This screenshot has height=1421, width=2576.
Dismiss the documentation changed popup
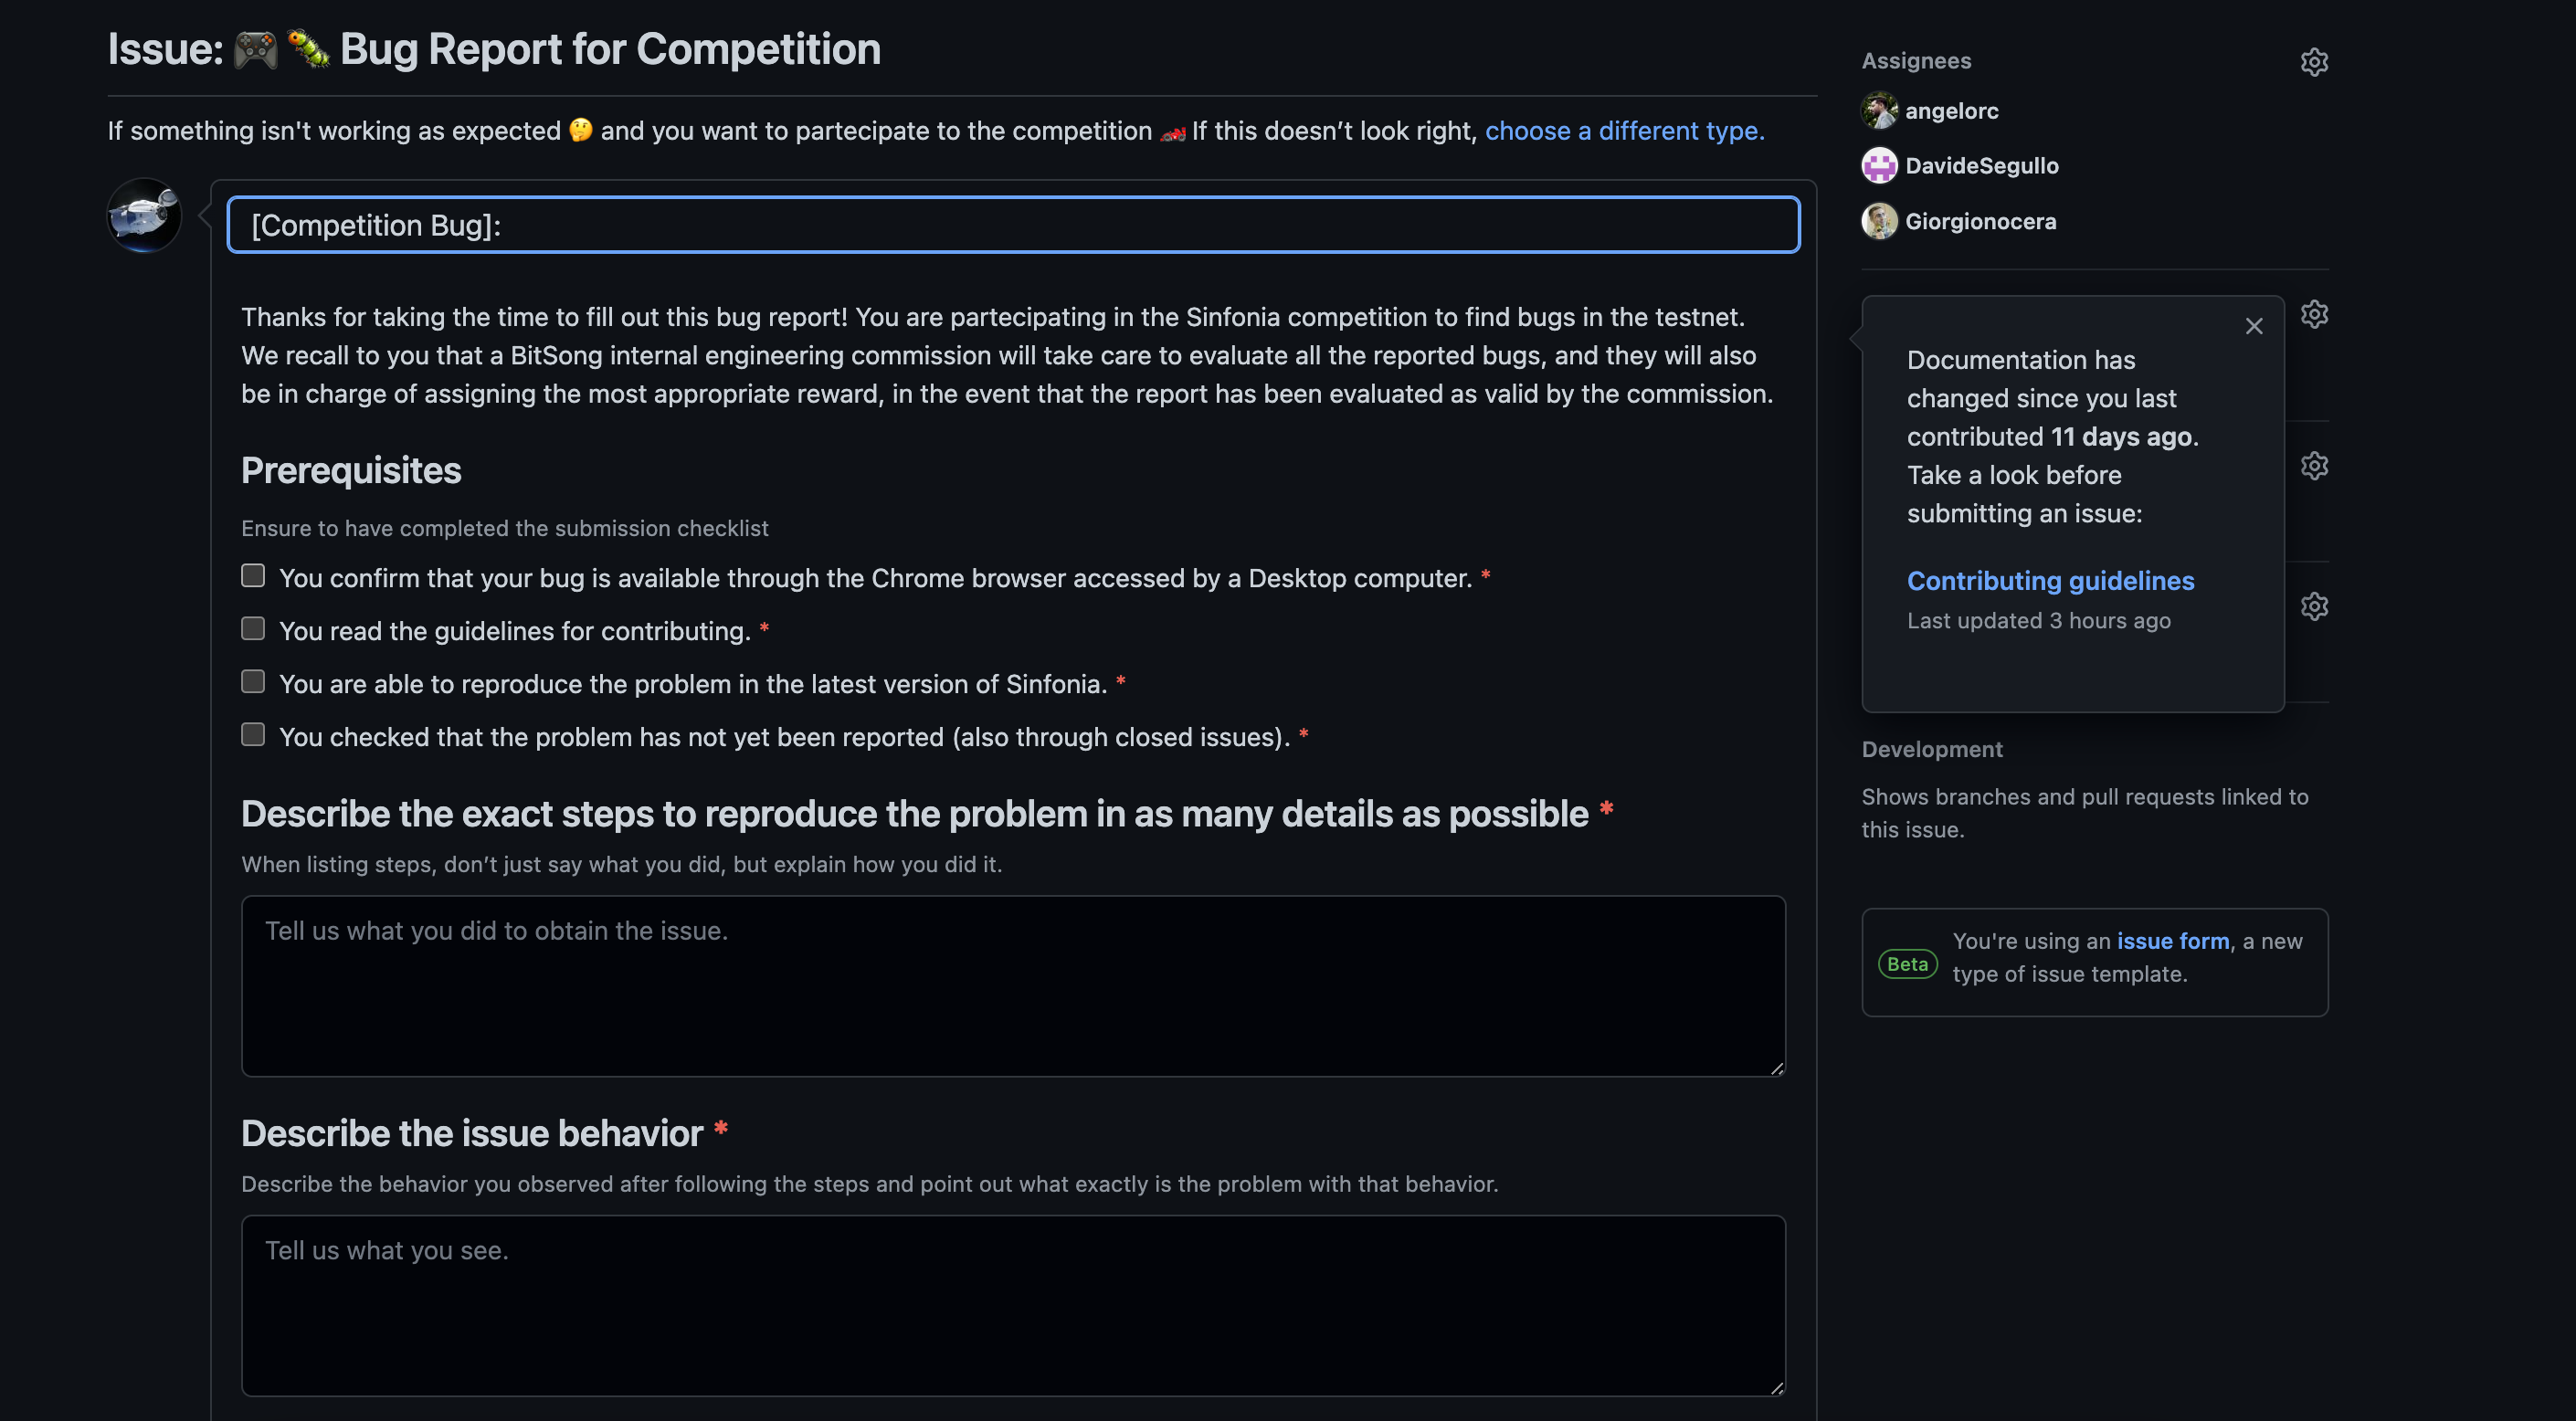pyautogui.click(x=2254, y=326)
